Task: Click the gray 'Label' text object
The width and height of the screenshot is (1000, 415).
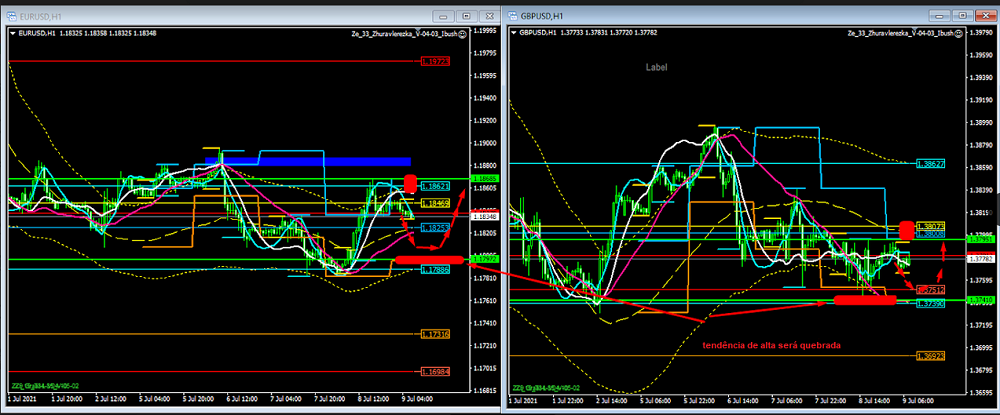Action: [656, 67]
